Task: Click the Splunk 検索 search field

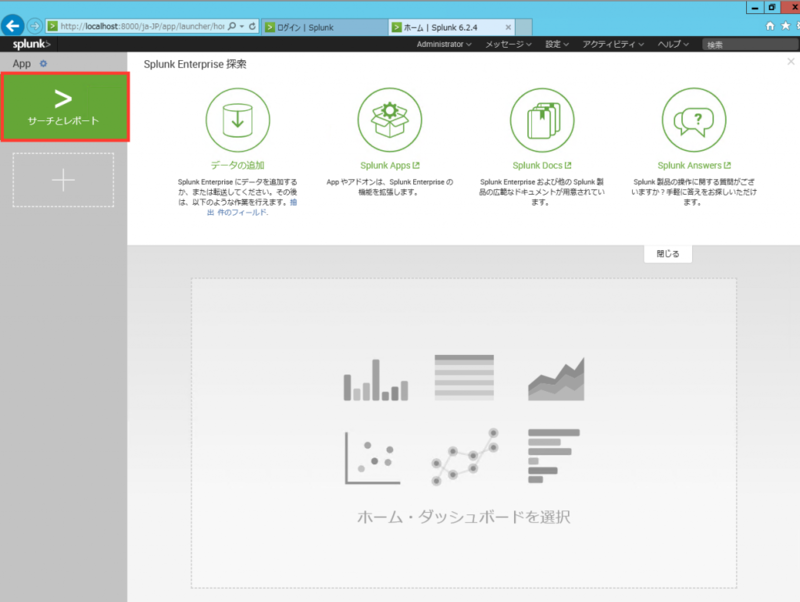Action: click(x=750, y=45)
